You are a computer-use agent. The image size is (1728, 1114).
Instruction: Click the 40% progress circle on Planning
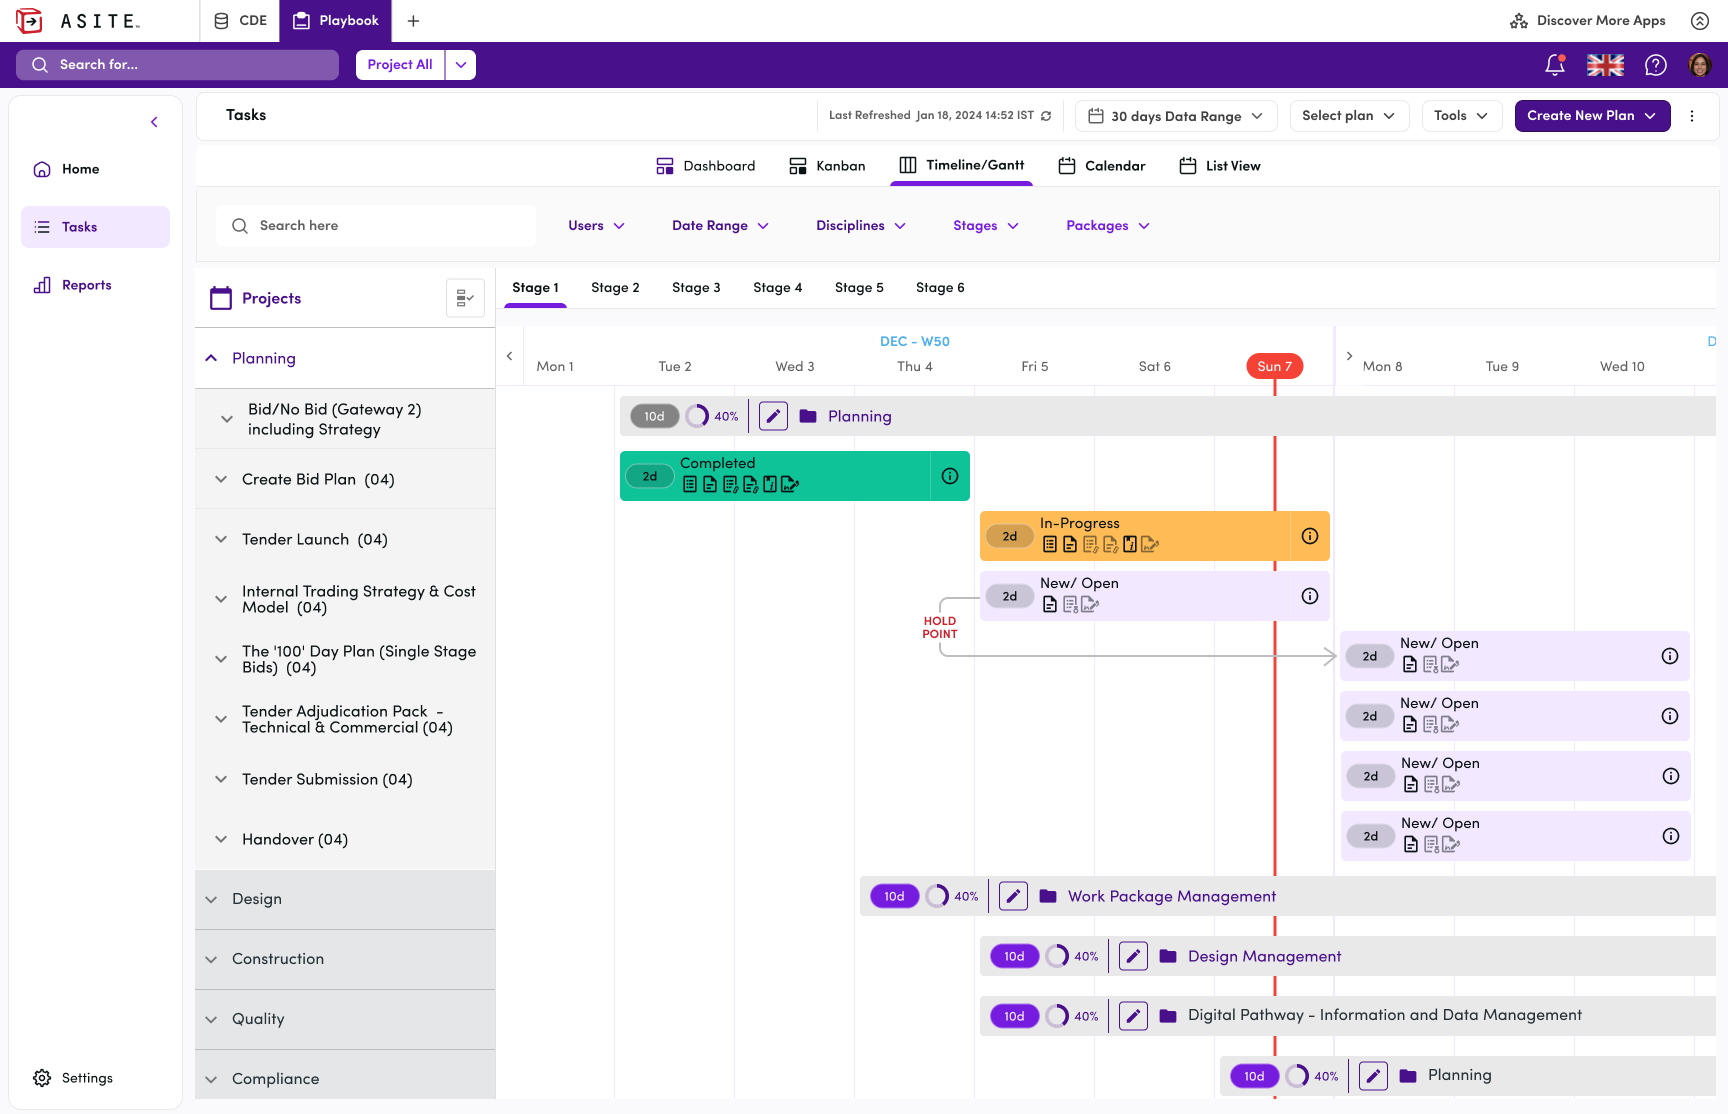point(698,415)
